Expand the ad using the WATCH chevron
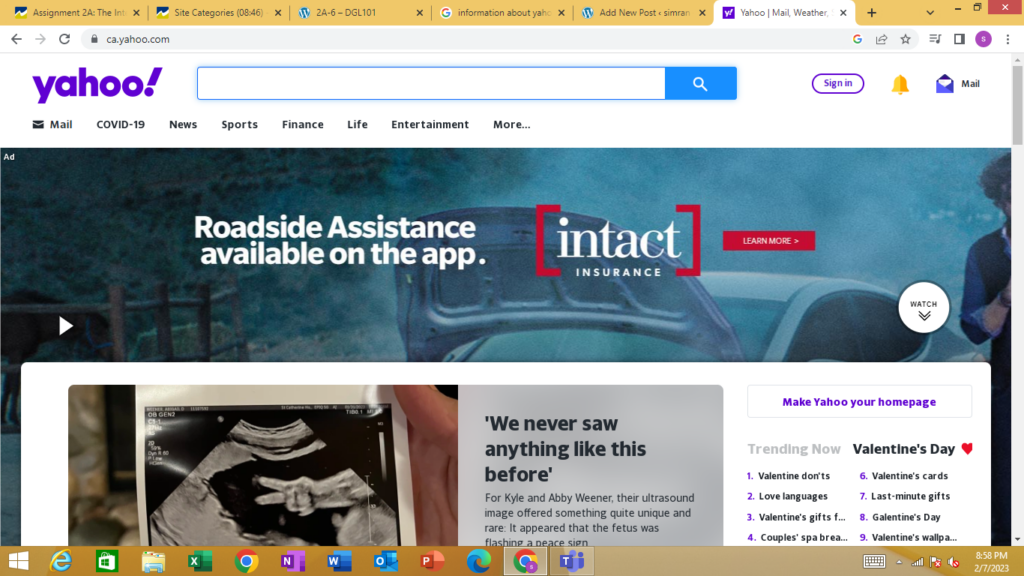Screen dimensions: 1024x576 (x=923, y=309)
